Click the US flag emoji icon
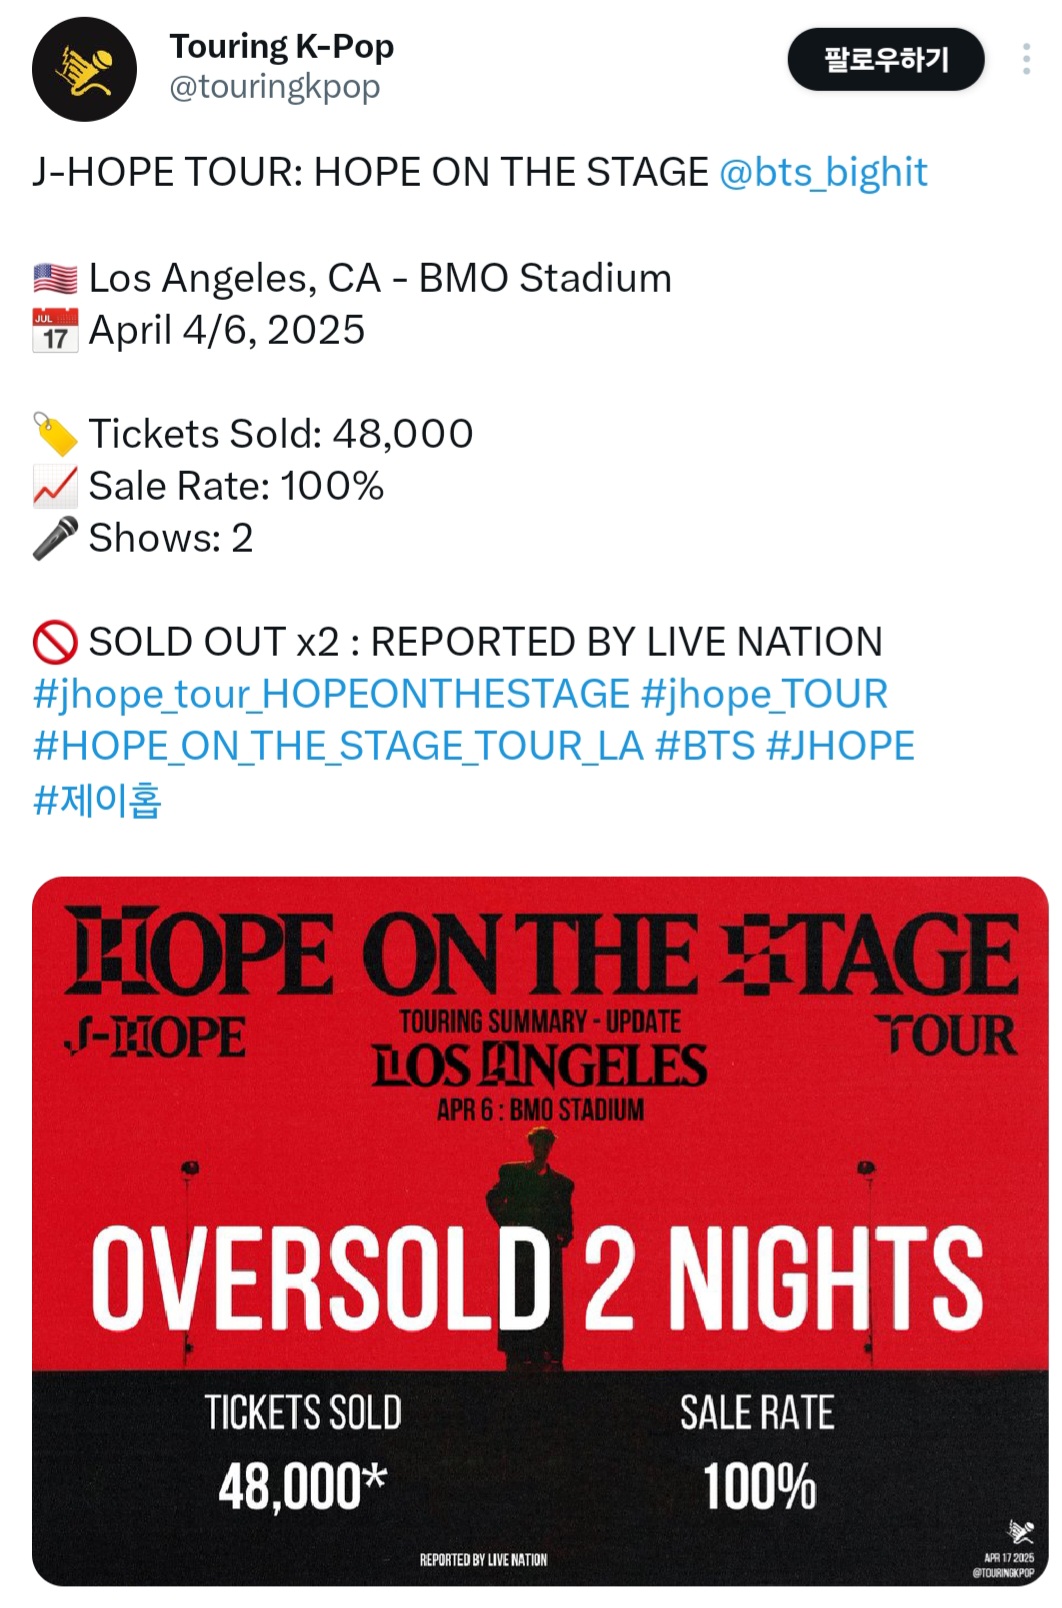 pyautogui.click(x=55, y=278)
